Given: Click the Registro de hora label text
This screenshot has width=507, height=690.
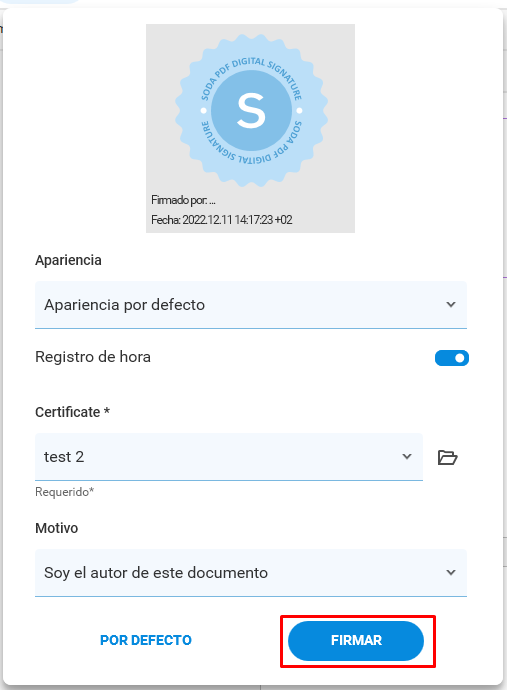Looking at the screenshot, I should (93, 357).
